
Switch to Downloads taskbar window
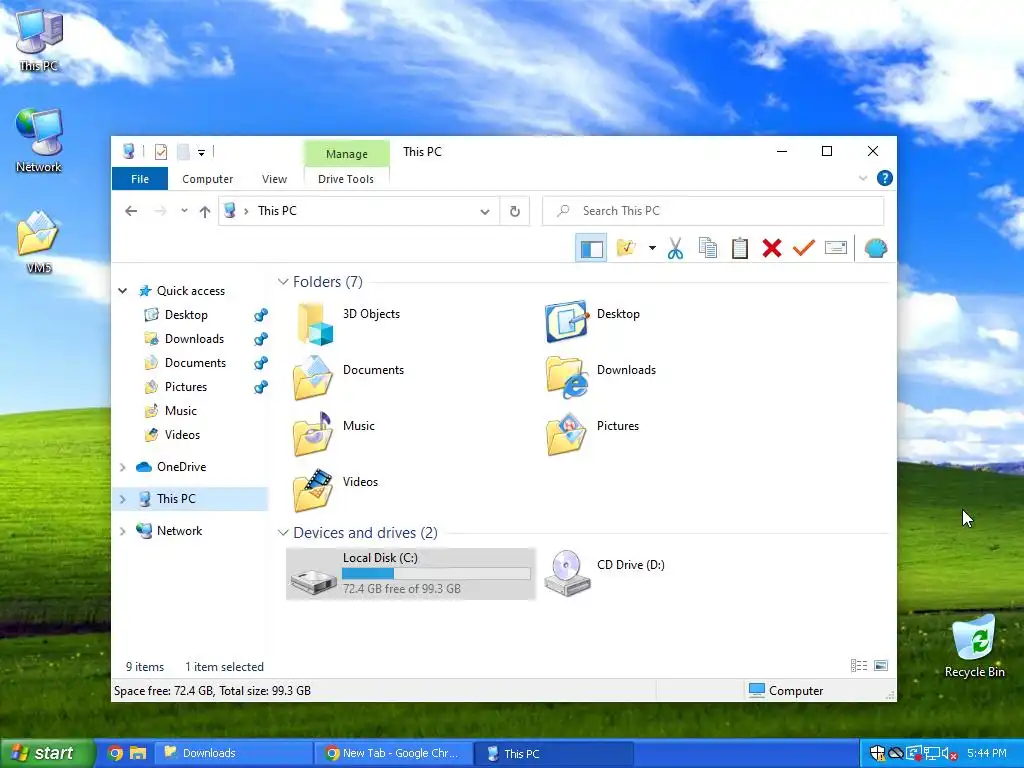[234, 753]
